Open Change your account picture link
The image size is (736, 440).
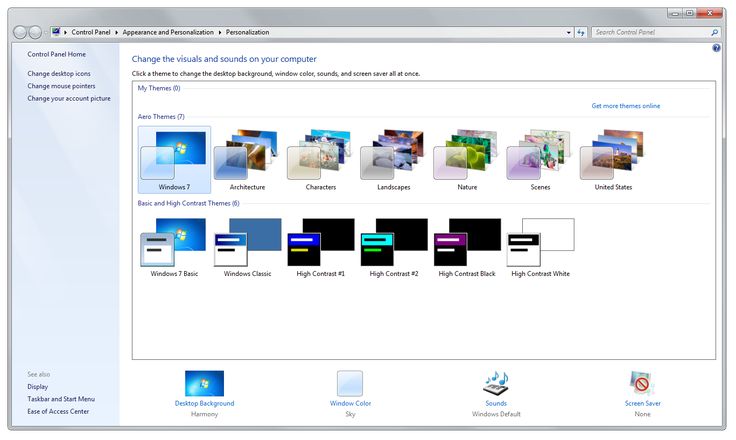pyautogui.click(x=69, y=98)
